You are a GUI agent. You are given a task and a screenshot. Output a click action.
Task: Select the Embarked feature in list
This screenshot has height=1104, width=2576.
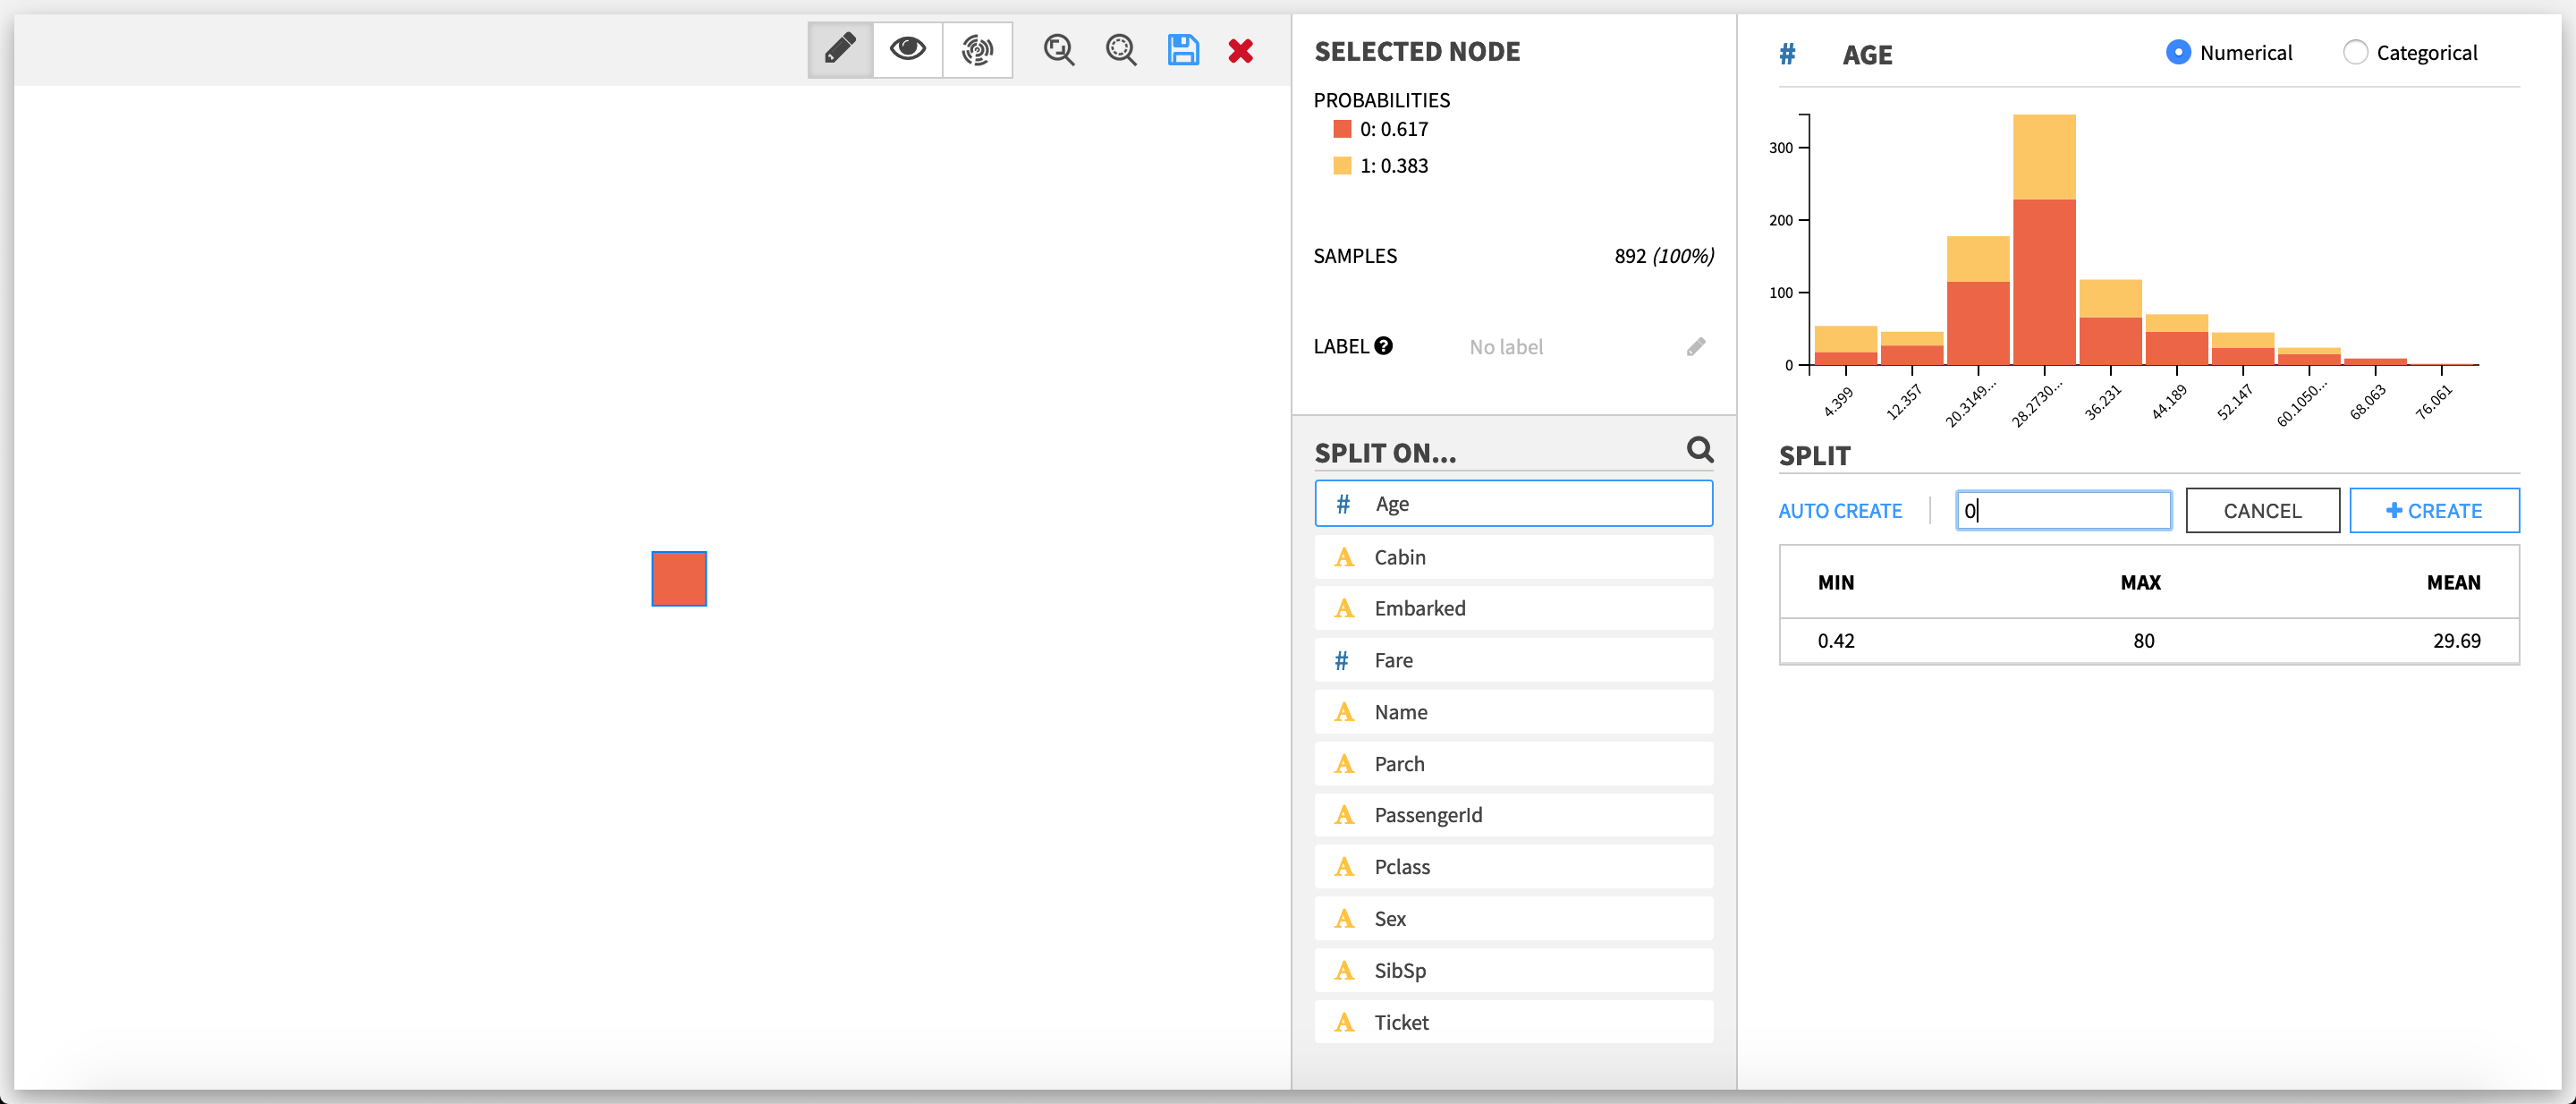coord(1512,607)
